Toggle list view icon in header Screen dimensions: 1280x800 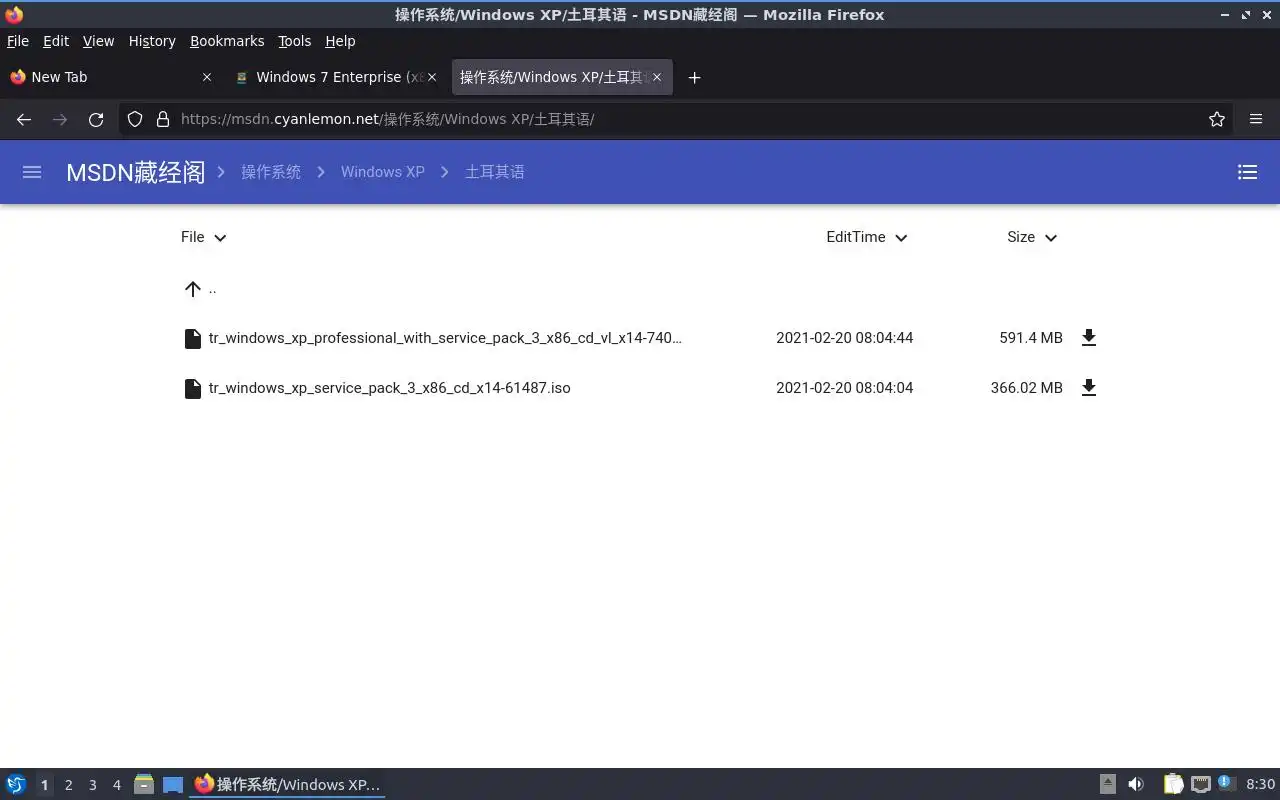pyautogui.click(x=1247, y=172)
